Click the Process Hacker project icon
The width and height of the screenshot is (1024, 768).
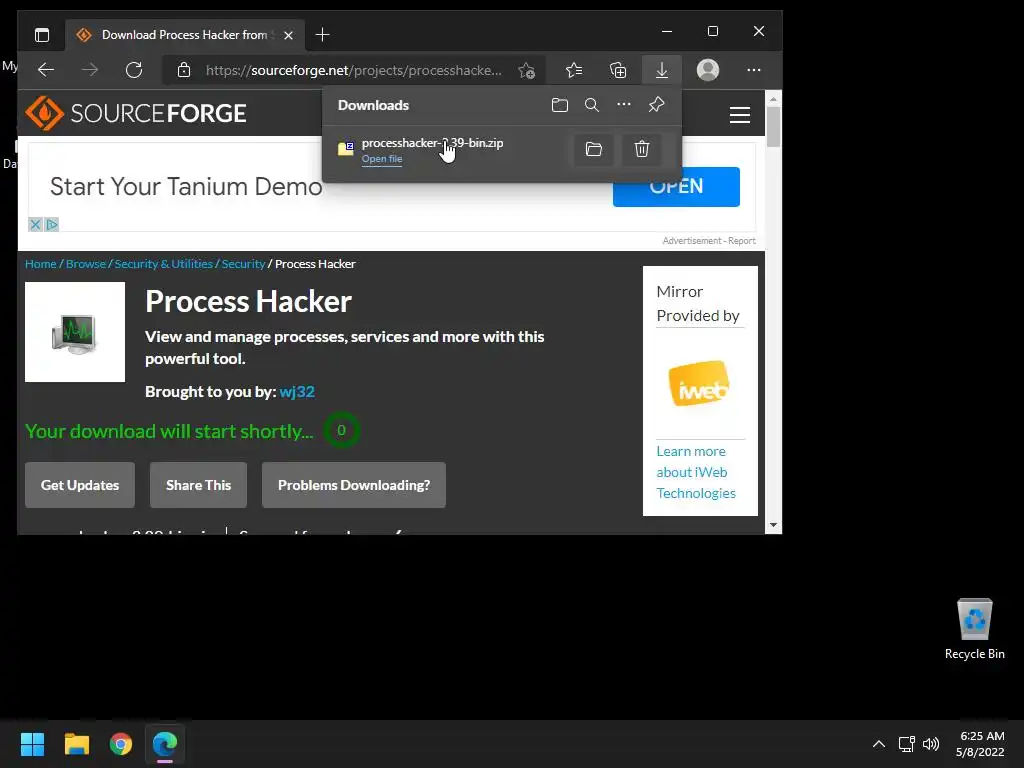click(x=75, y=332)
